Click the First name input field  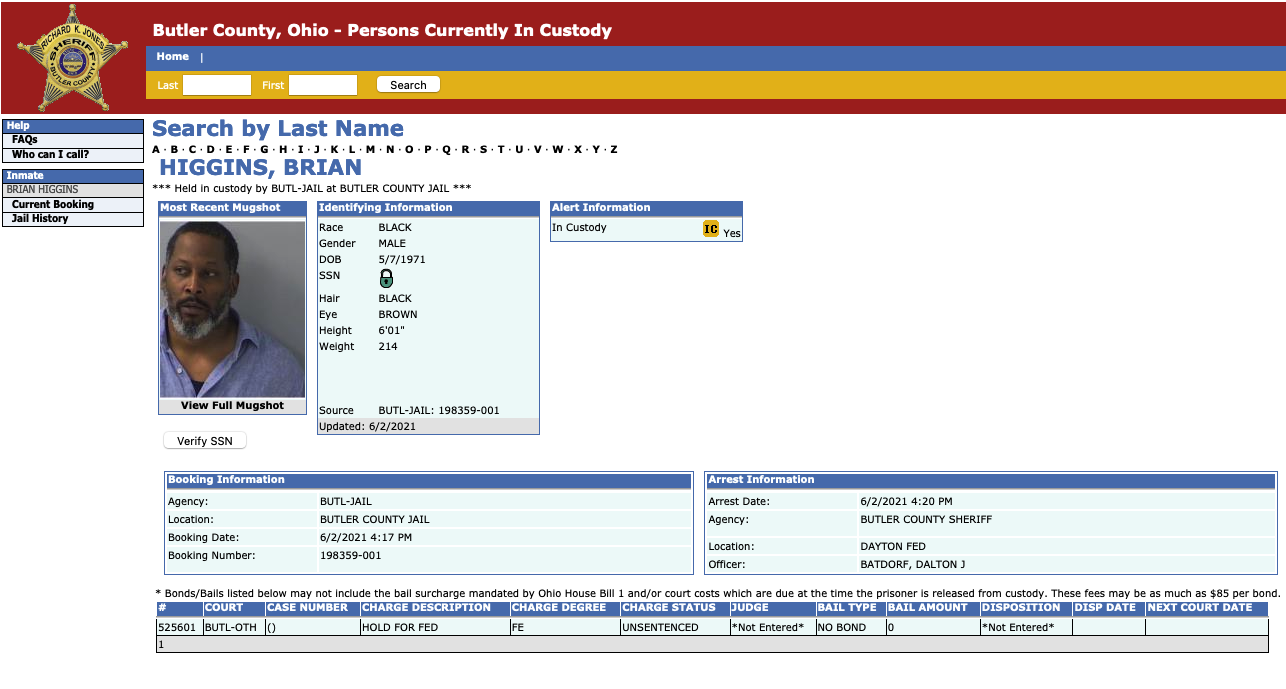(x=322, y=85)
